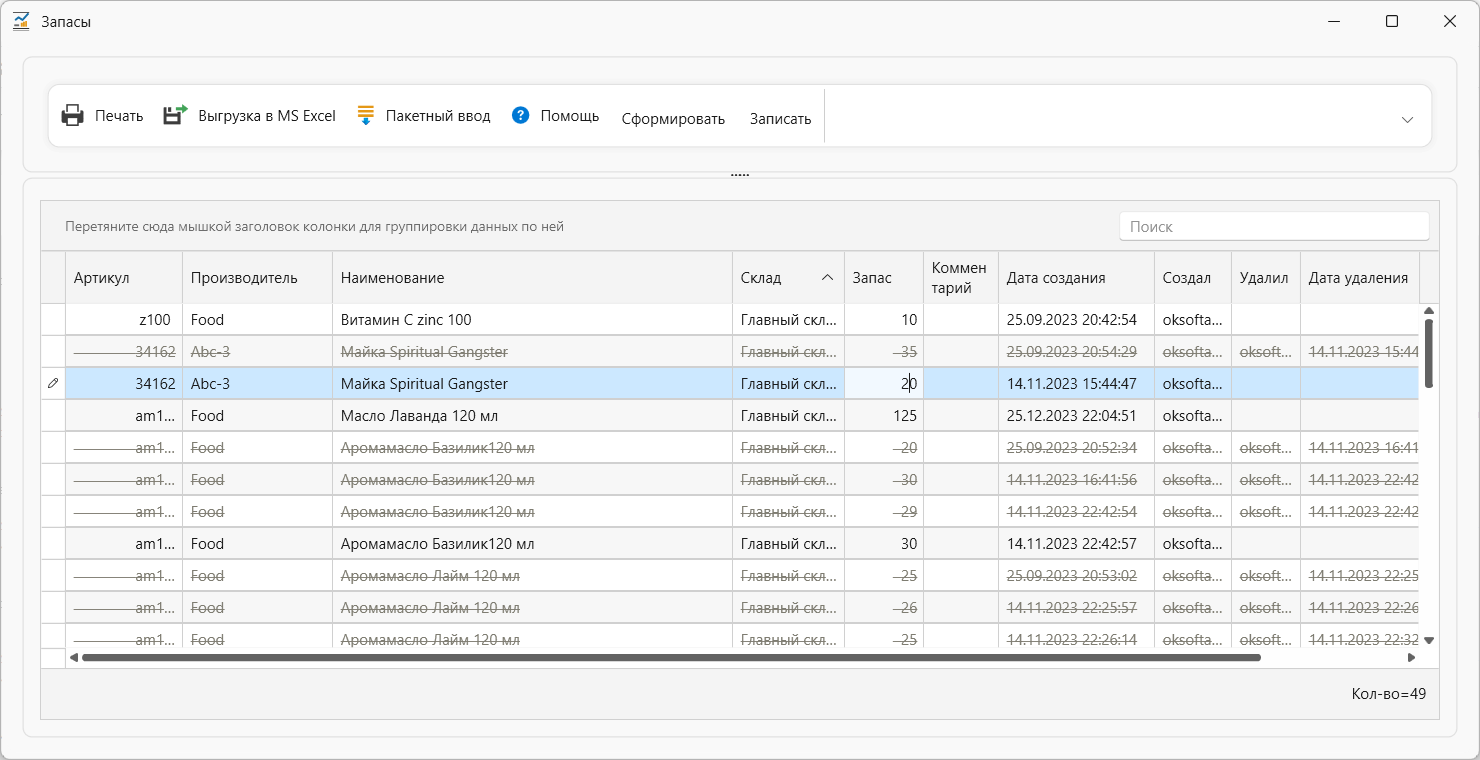The height and width of the screenshot is (760, 1480).
Task: Click the Food cell in the z100 row
Action: (257, 320)
